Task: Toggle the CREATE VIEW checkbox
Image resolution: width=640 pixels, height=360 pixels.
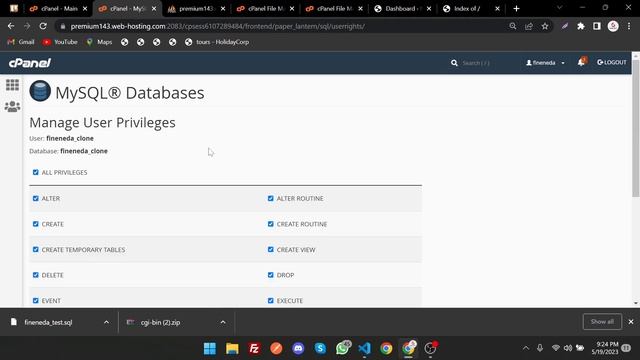Action: point(271,249)
